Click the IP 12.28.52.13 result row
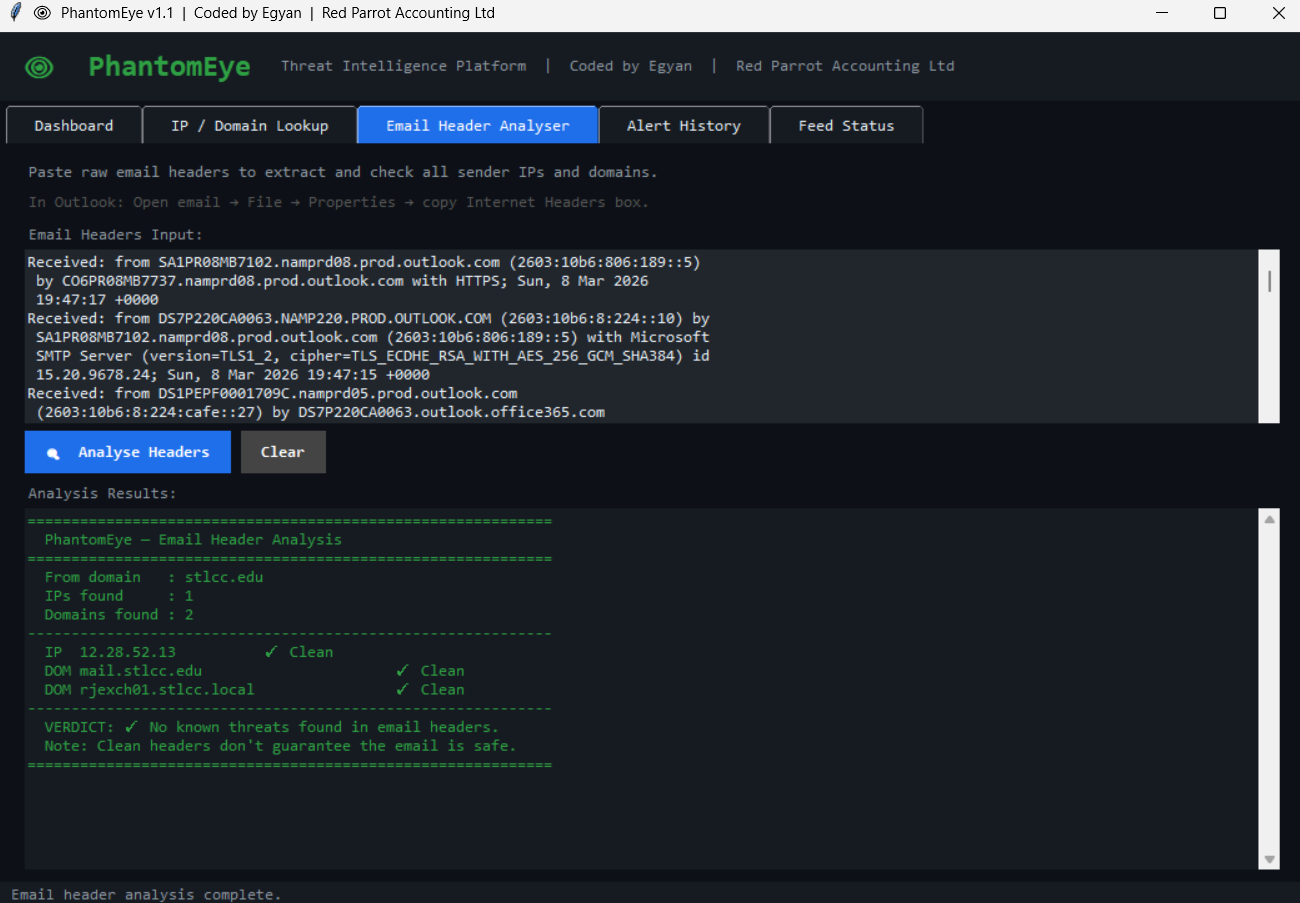Image resolution: width=1300 pixels, height=903 pixels. (189, 652)
